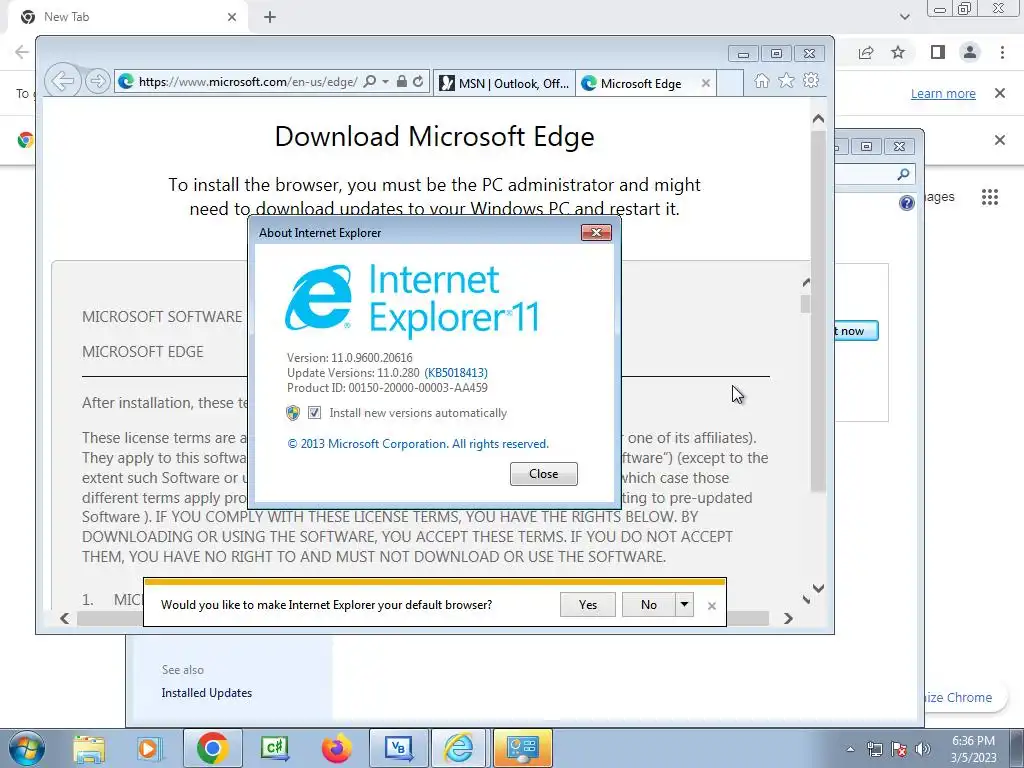Refresh the page in Internet Explorer
The image size is (1024, 768).
point(418,82)
